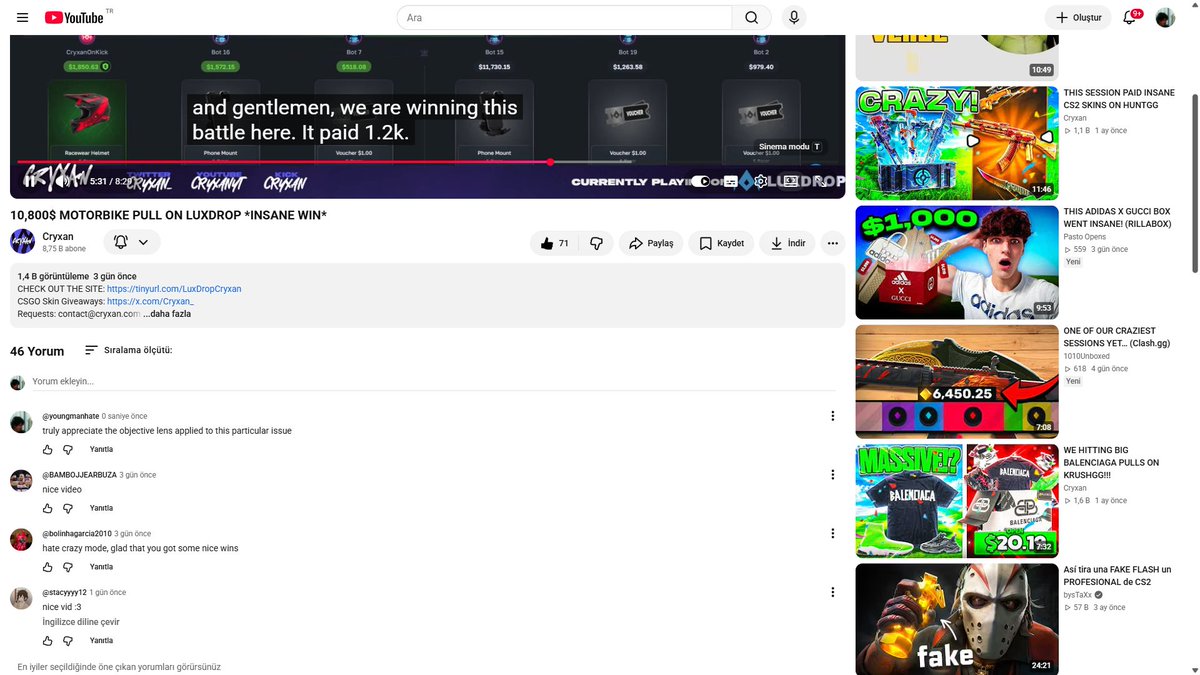Image resolution: width=1200 pixels, height=675 pixels.
Task: Focus the 'Ara' search field
Action: pos(565,17)
